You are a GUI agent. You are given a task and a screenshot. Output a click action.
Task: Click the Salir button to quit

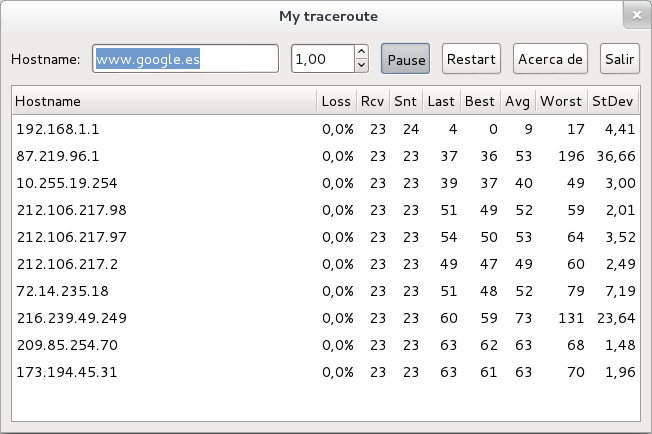click(620, 59)
